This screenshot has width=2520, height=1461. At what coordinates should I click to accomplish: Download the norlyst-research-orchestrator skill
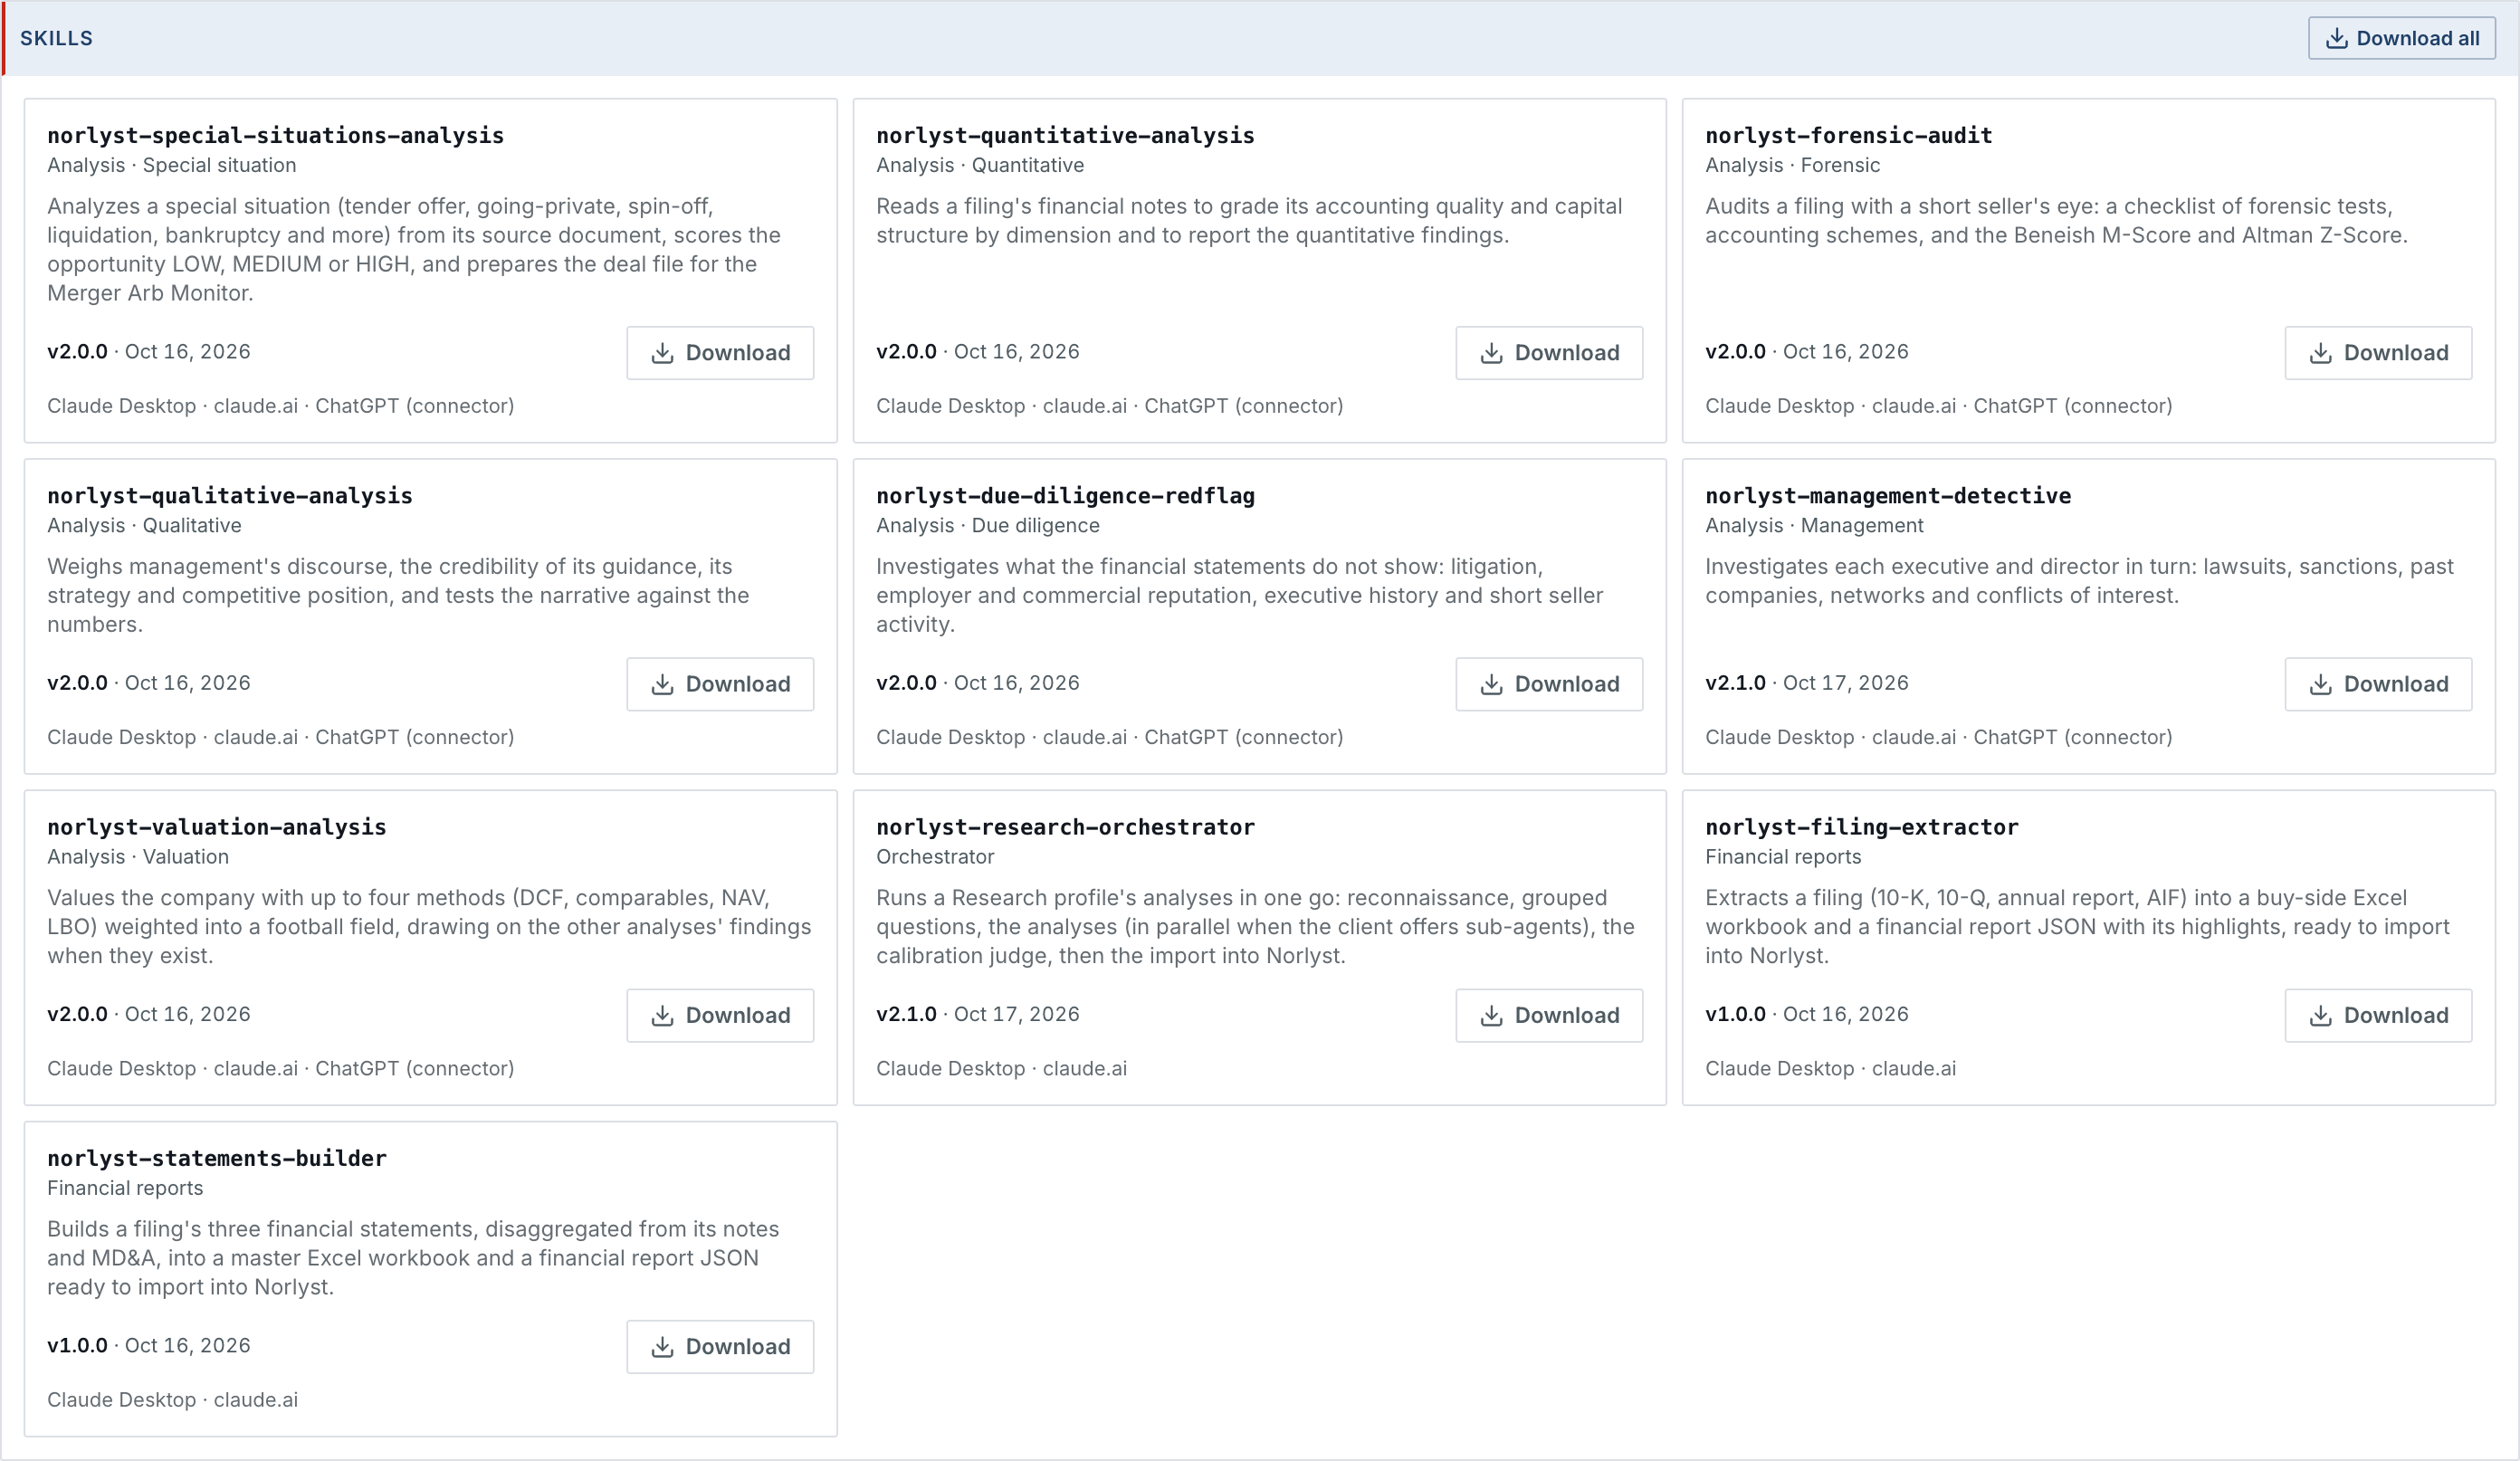pyautogui.click(x=1549, y=1015)
